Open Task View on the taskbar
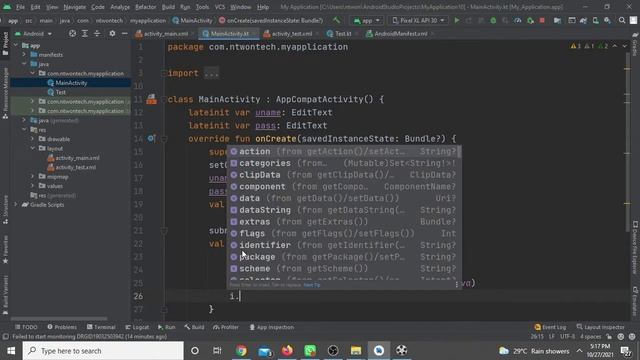The width and height of the screenshot is (640, 360). click(x=217, y=351)
